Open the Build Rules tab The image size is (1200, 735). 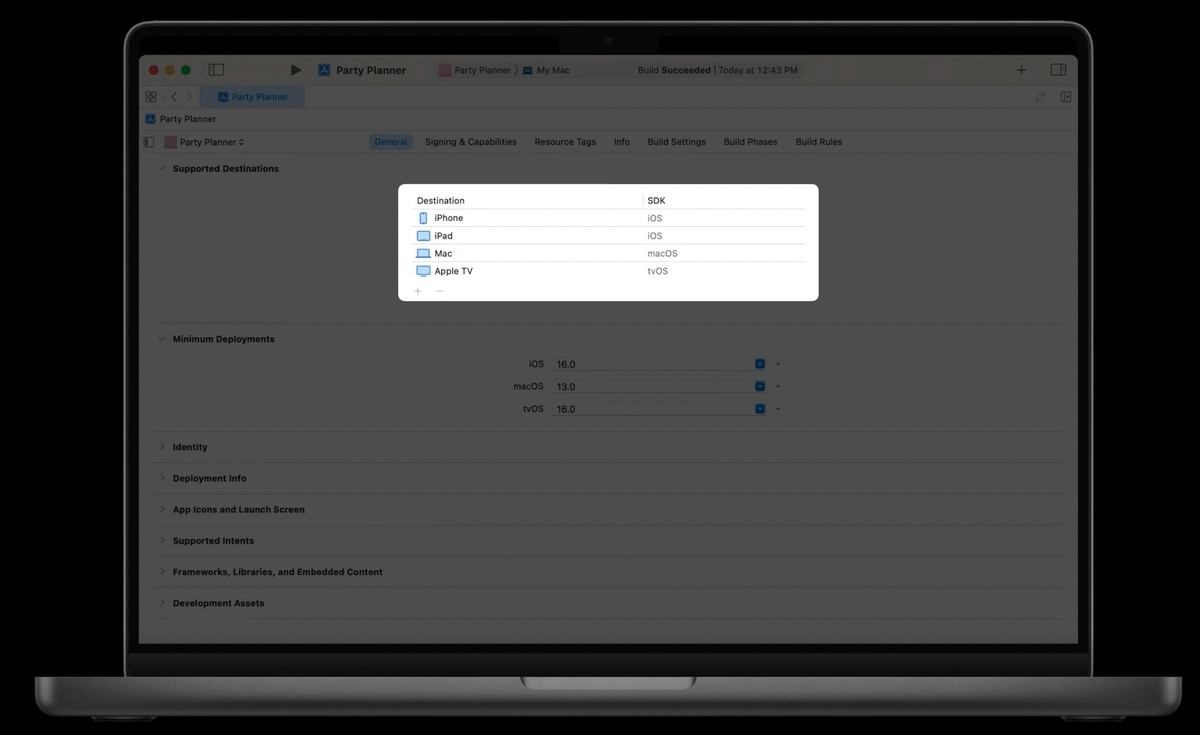tap(819, 142)
